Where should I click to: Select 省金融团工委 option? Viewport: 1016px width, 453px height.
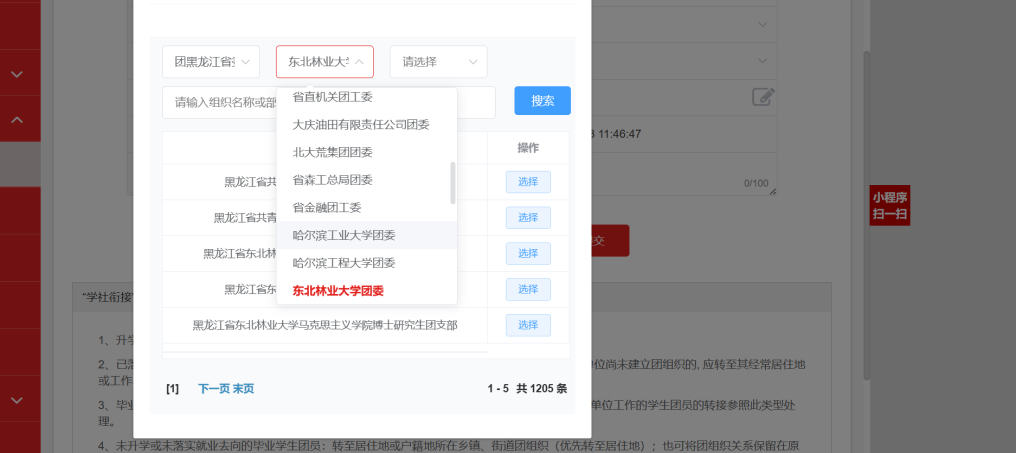327,207
